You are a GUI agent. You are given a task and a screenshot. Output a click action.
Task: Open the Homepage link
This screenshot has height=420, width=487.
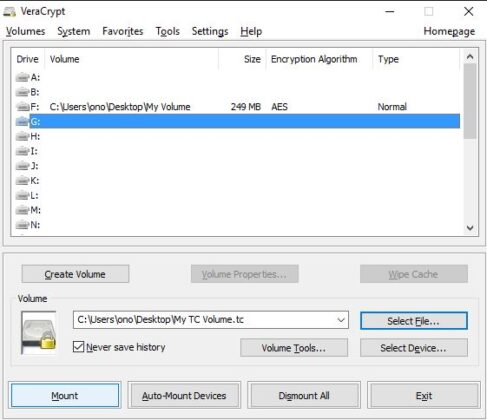point(449,31)
